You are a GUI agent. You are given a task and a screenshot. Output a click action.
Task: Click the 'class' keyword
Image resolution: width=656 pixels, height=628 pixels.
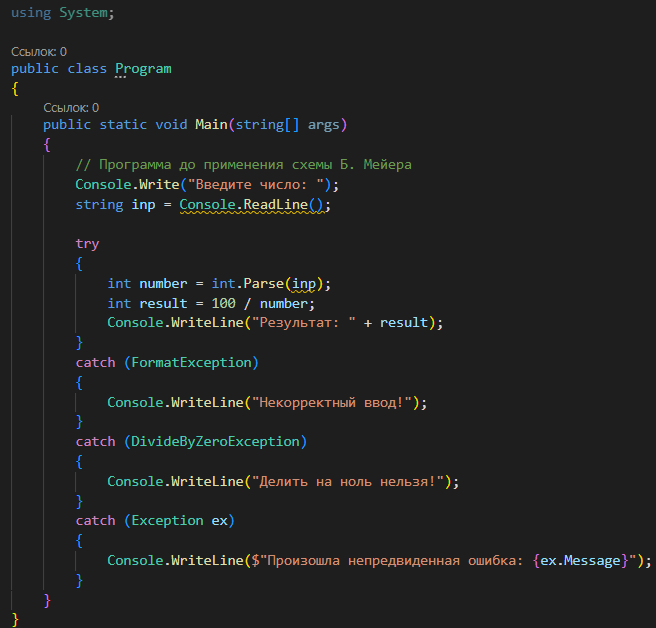click(x=87, y=69)
